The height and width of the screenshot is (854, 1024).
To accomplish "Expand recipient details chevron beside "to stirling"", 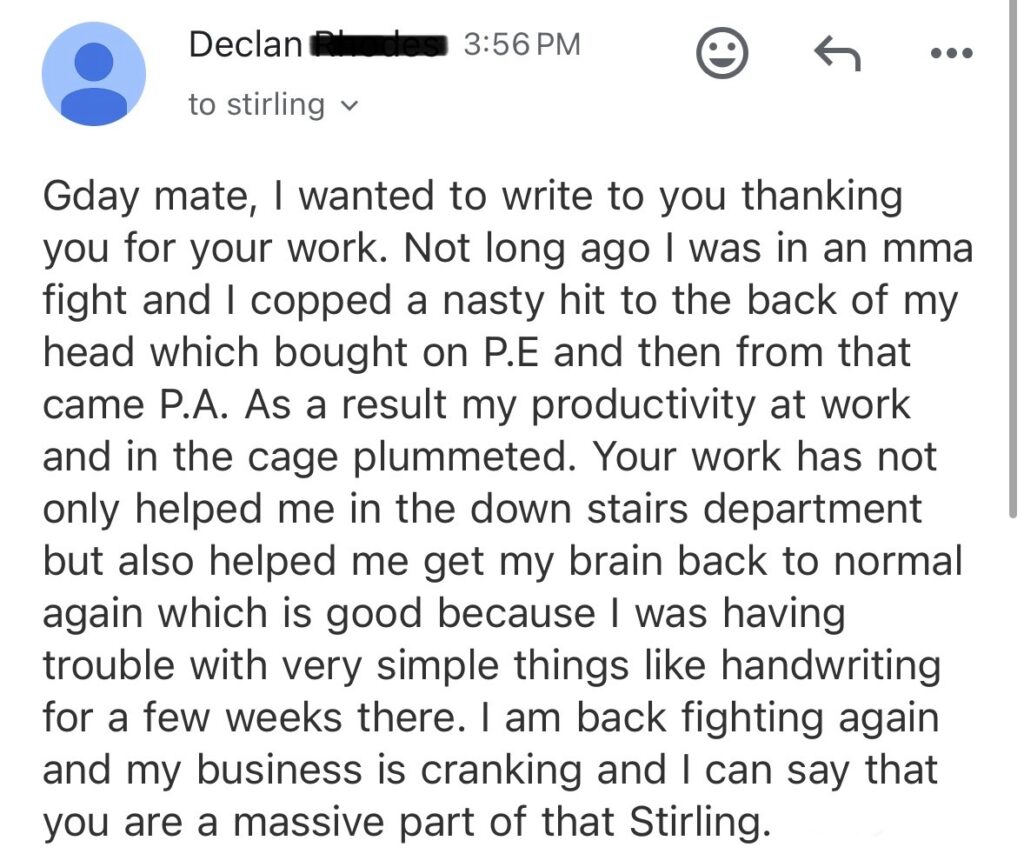I will 349,105.
